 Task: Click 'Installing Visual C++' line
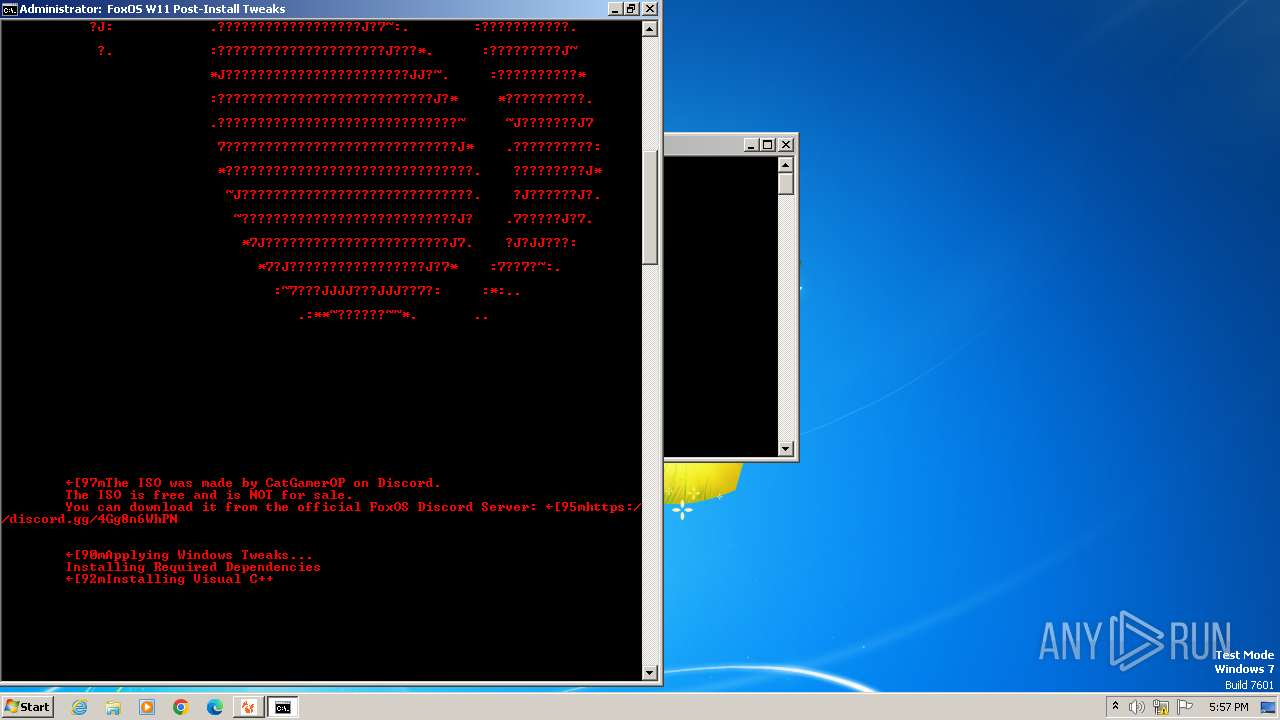[x=169, y=579]
